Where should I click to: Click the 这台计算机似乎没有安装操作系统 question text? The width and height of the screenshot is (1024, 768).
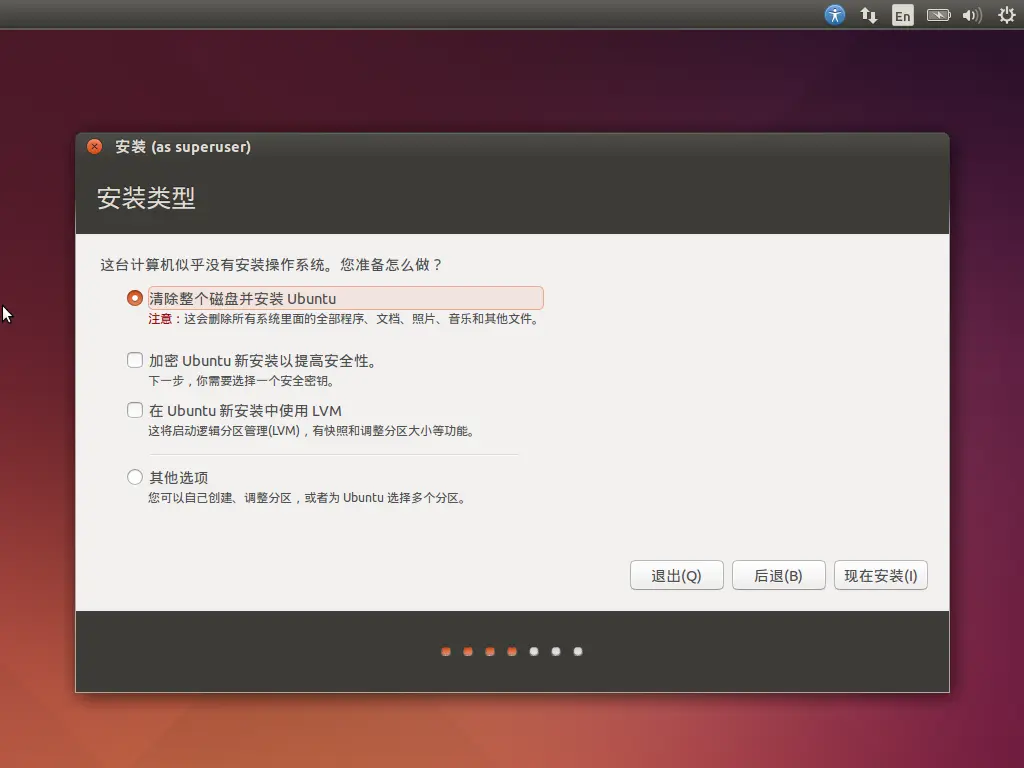point(271,264)
